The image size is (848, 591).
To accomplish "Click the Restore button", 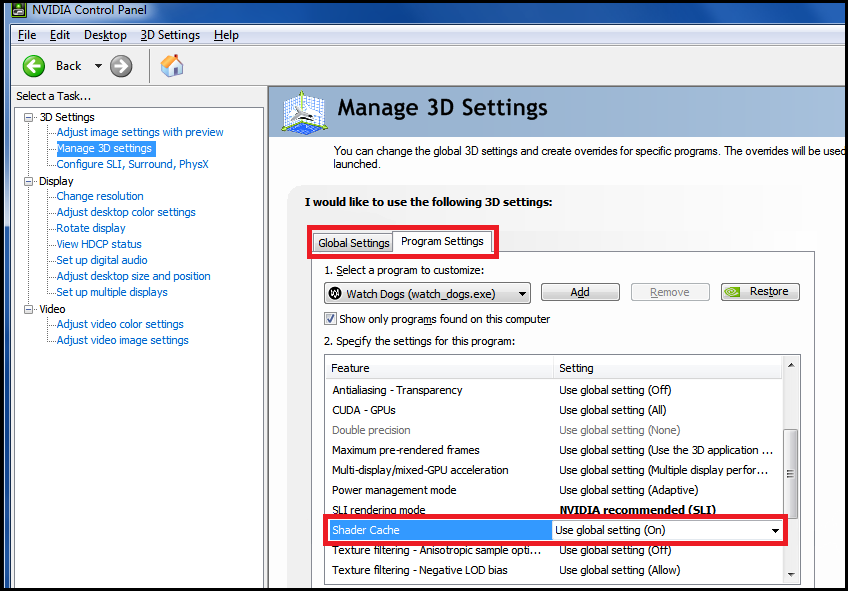I will click(760, 292).
